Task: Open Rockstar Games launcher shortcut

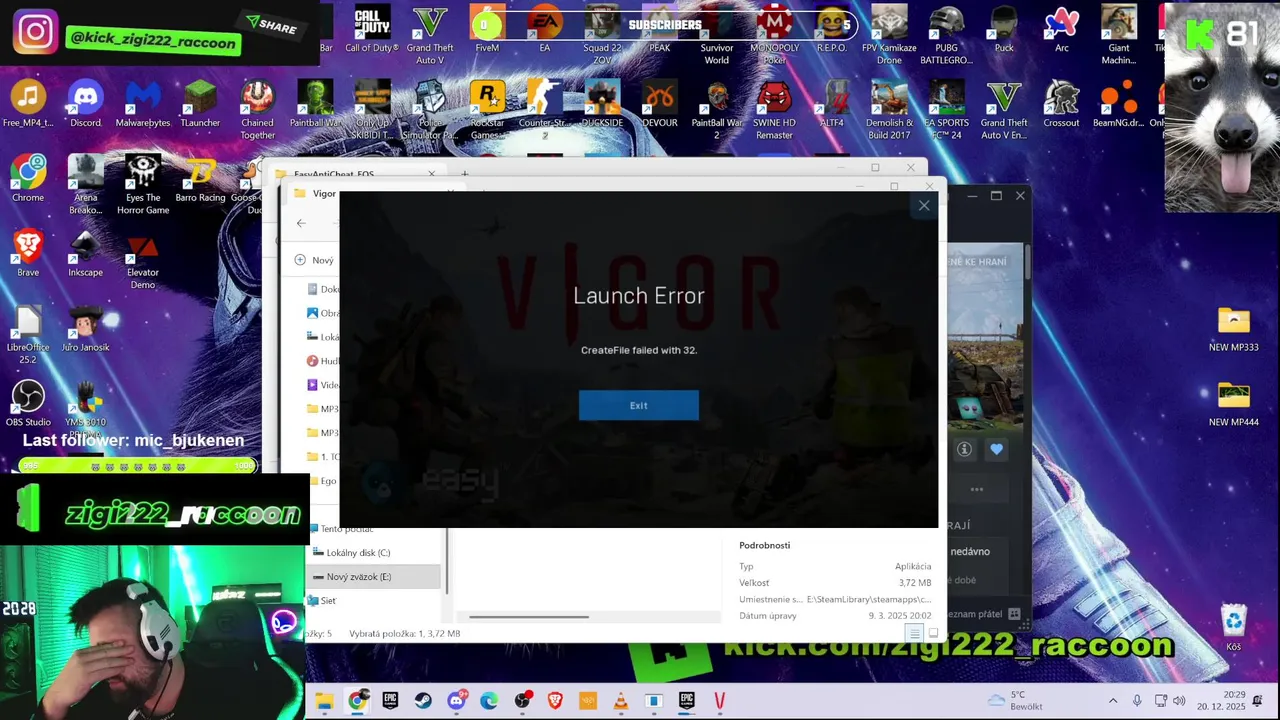Action: pyautogui.click(x=487, y=111)
